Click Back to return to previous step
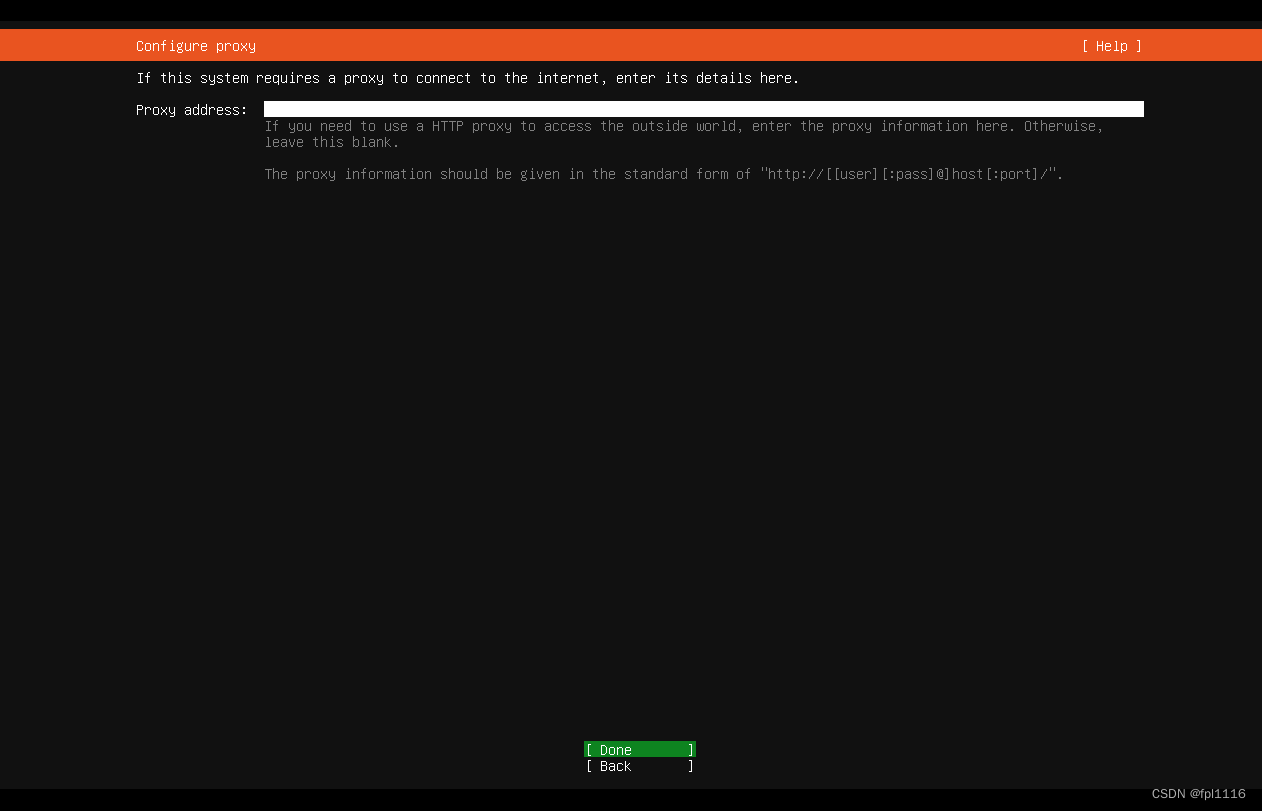 [x=639, y=766]
